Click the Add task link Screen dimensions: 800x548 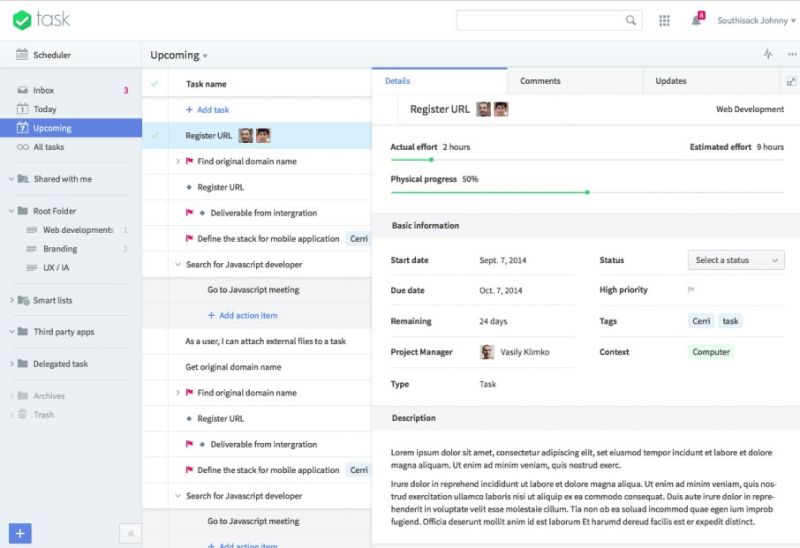208,110
